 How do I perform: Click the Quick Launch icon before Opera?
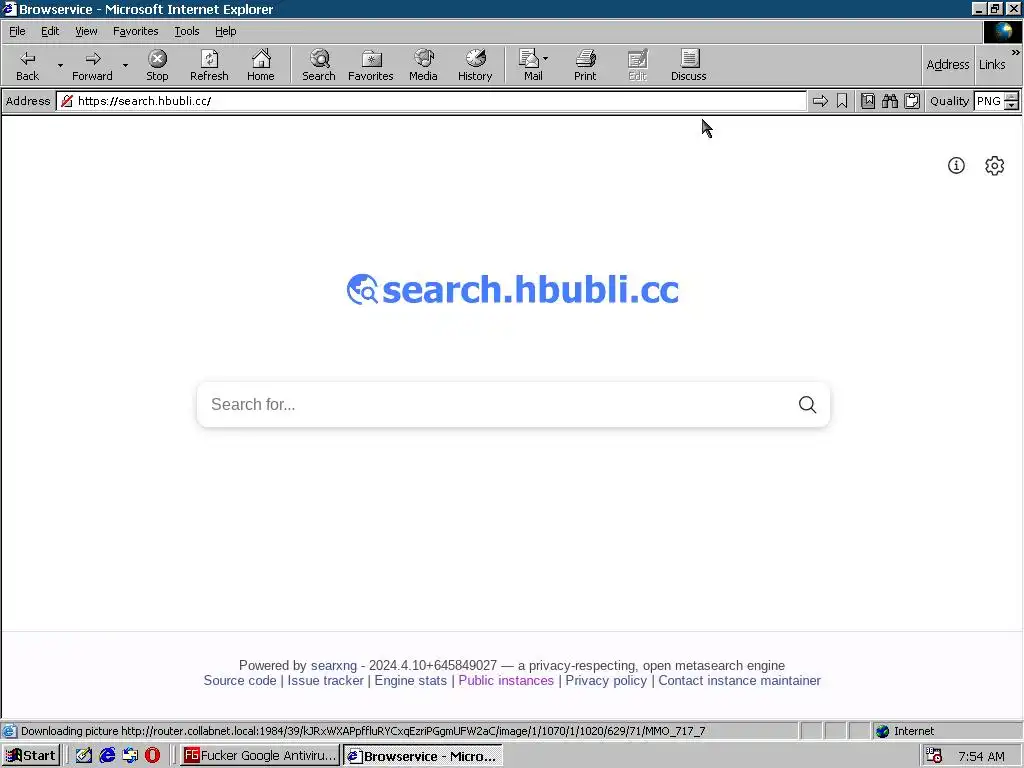(130, 756)
